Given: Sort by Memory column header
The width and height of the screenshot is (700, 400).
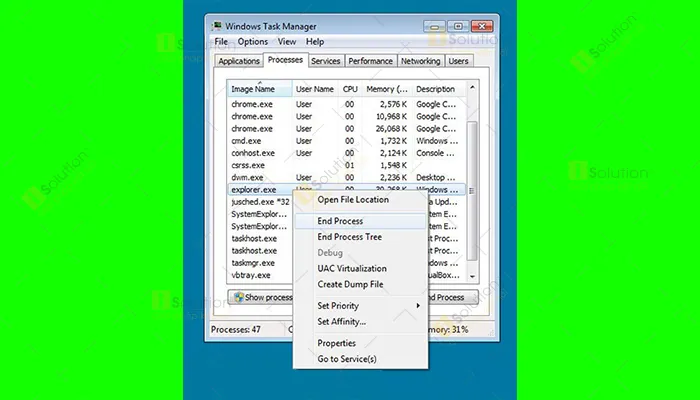Looking at the screenshot, I should click(387, 89).
